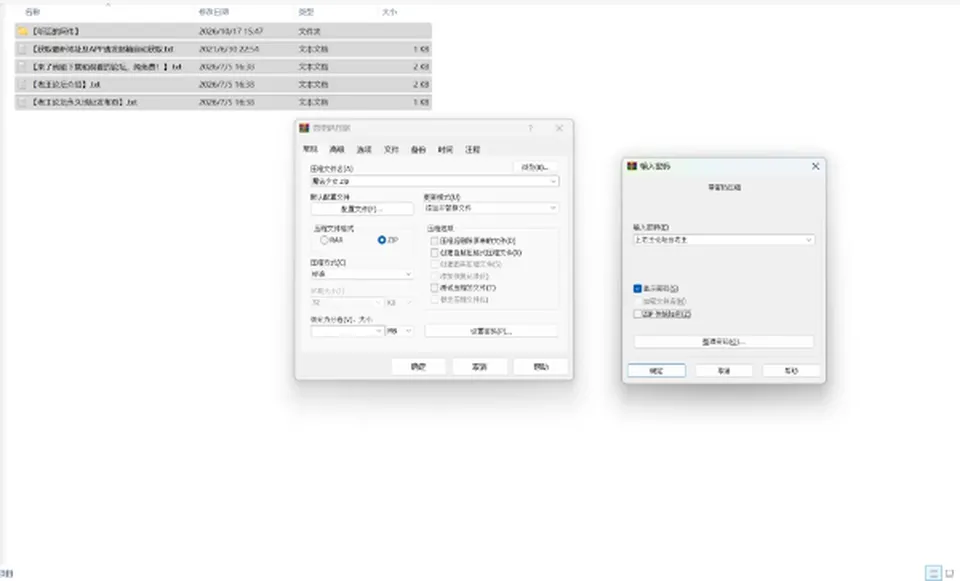Enable creating a self-extracting archive
Image resolution: width=960 pixels, height=581 pixels.
pos(435,252)
